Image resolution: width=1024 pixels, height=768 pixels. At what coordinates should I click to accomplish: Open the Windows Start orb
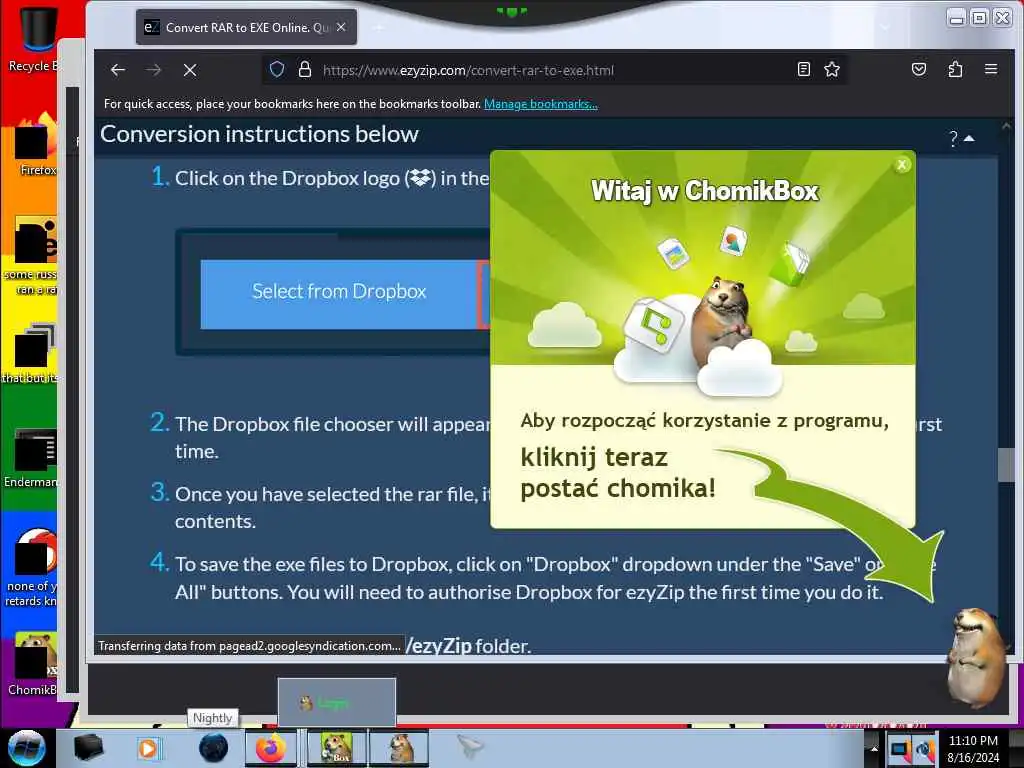26,748
